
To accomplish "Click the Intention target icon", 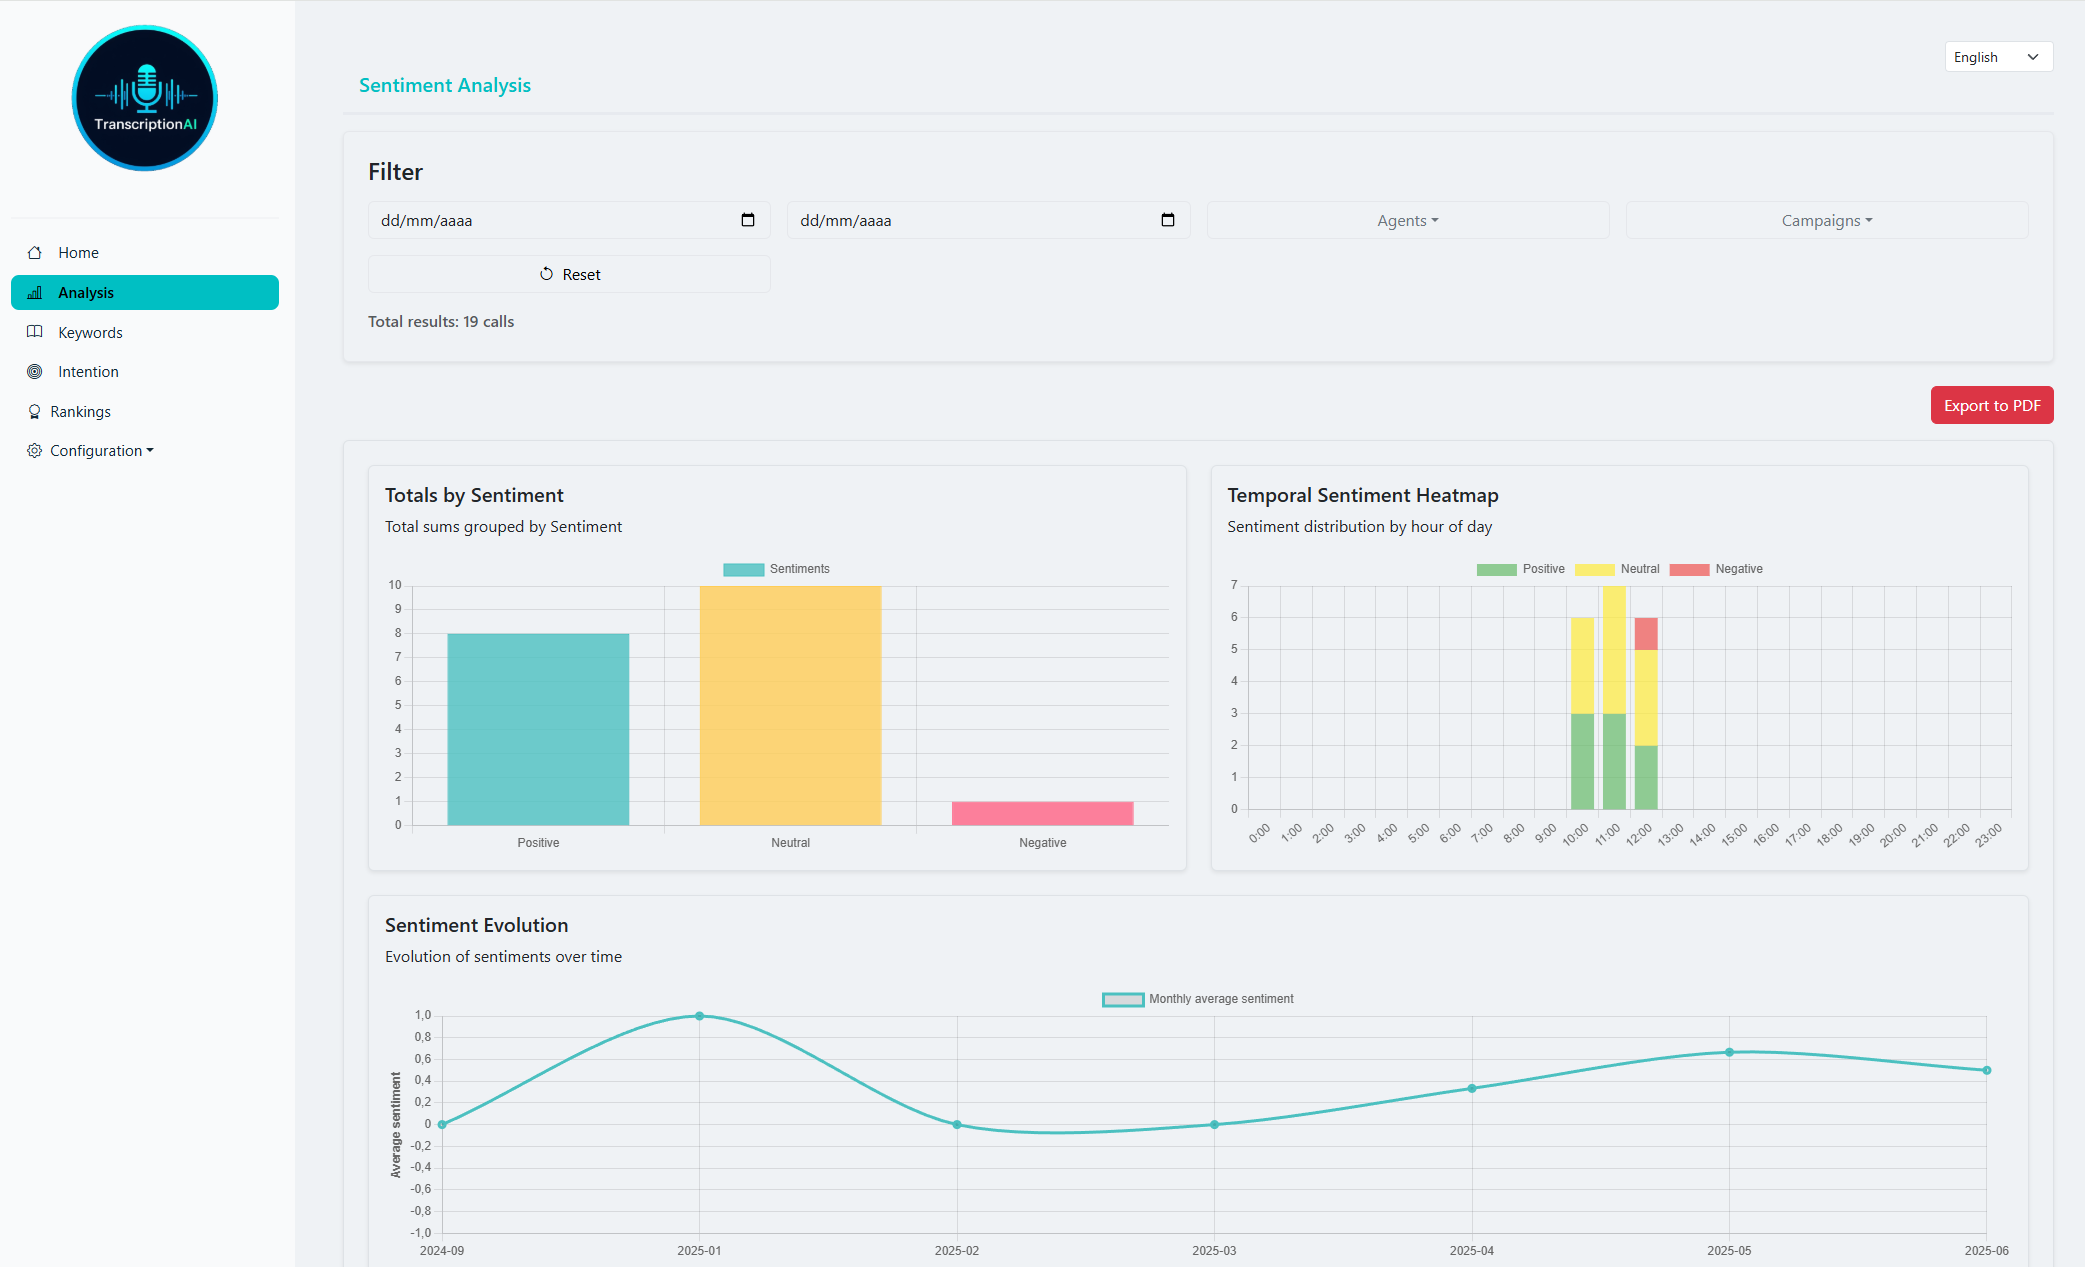I will point(35,372).
